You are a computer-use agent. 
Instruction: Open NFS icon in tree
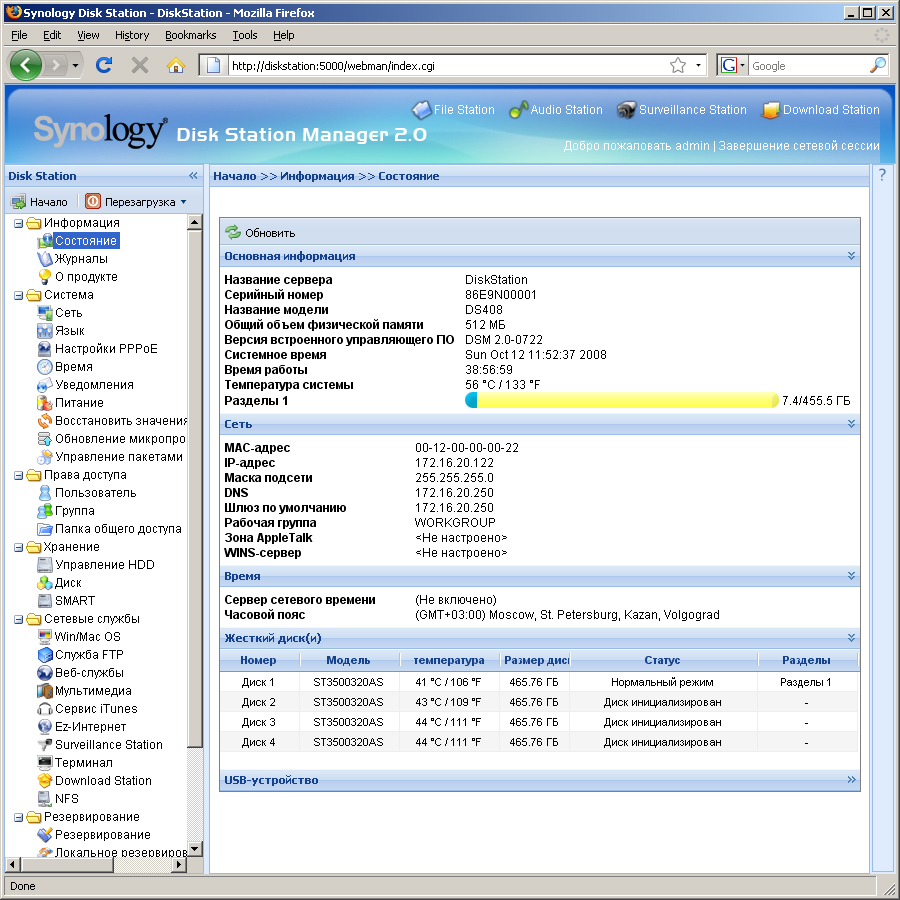[x=45, y=798]
